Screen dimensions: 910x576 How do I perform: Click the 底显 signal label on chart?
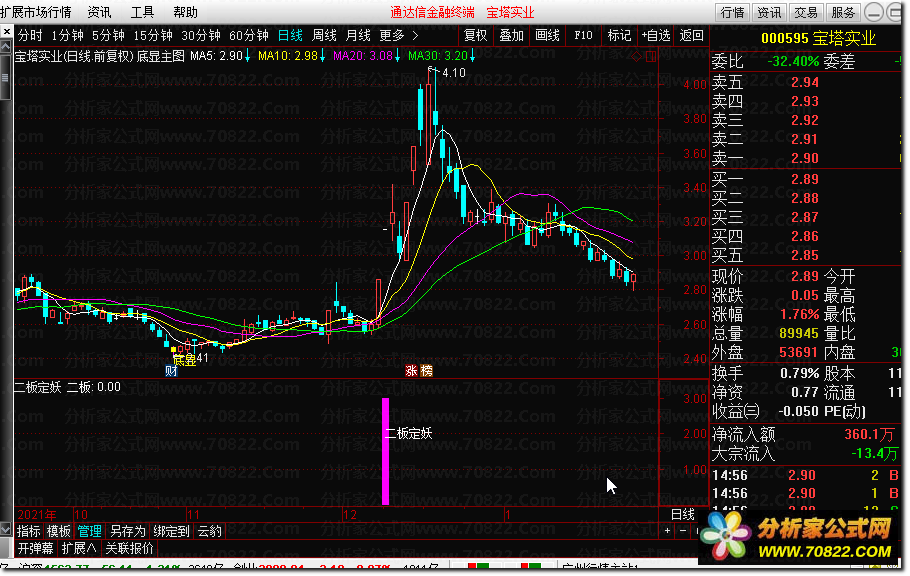click(185, 360)
